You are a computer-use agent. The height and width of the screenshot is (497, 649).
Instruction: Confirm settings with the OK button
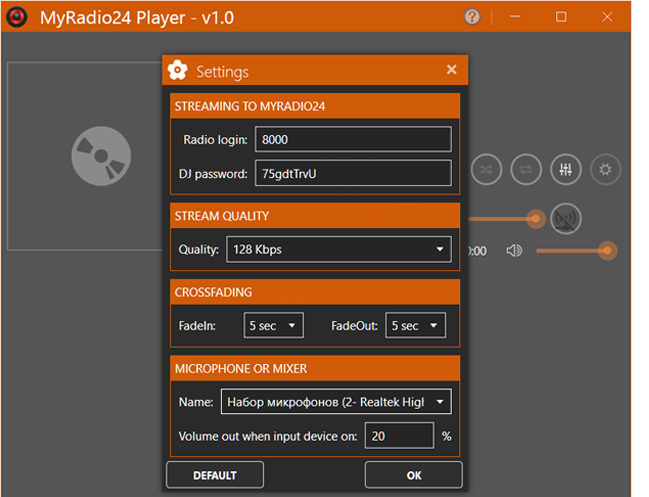pyautogui.click(x=413, y=474)
